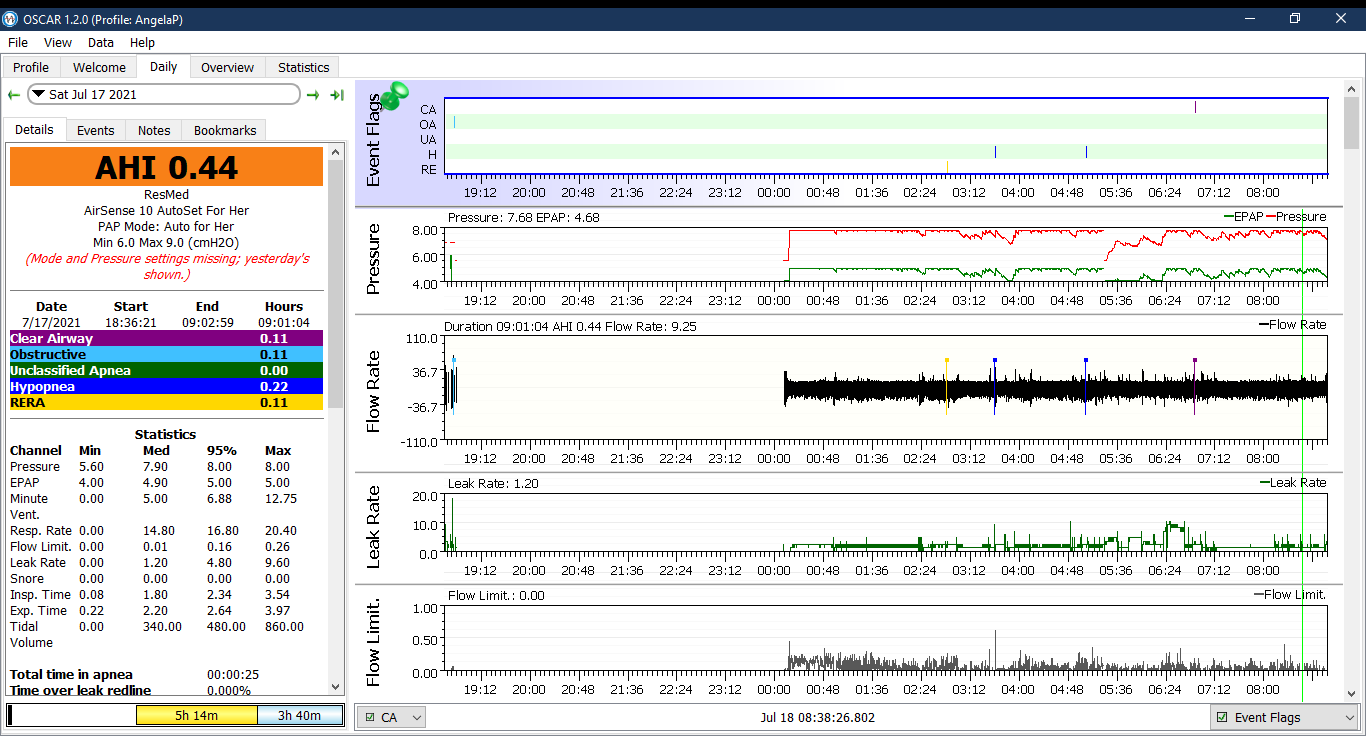Select the Daily tab
Image resolution: width=1366 pixels, height=736 pixels.
(163, 66)
